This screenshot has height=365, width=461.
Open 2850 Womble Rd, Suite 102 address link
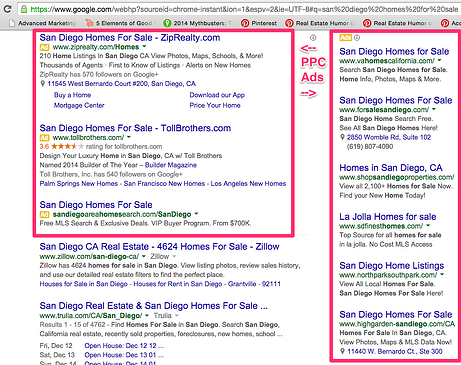pyautogui.click(x=389, y=137)
